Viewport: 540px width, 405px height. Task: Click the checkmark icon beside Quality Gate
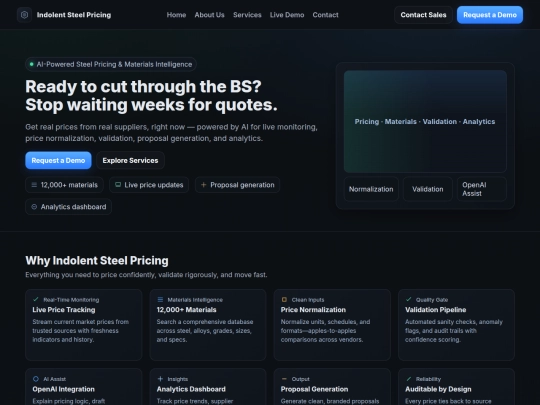[408, 299]
